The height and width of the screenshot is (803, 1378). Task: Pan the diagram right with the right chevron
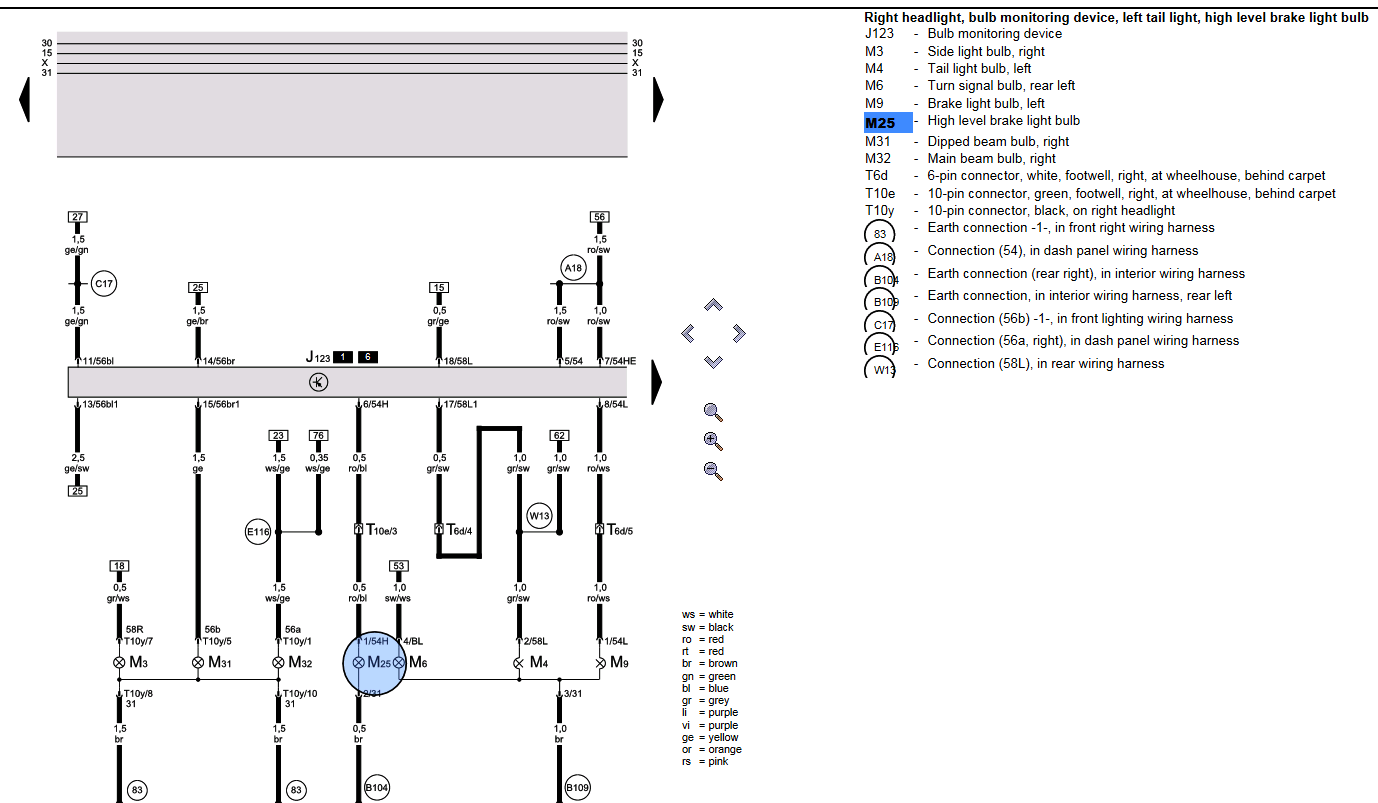pos(739,333)
